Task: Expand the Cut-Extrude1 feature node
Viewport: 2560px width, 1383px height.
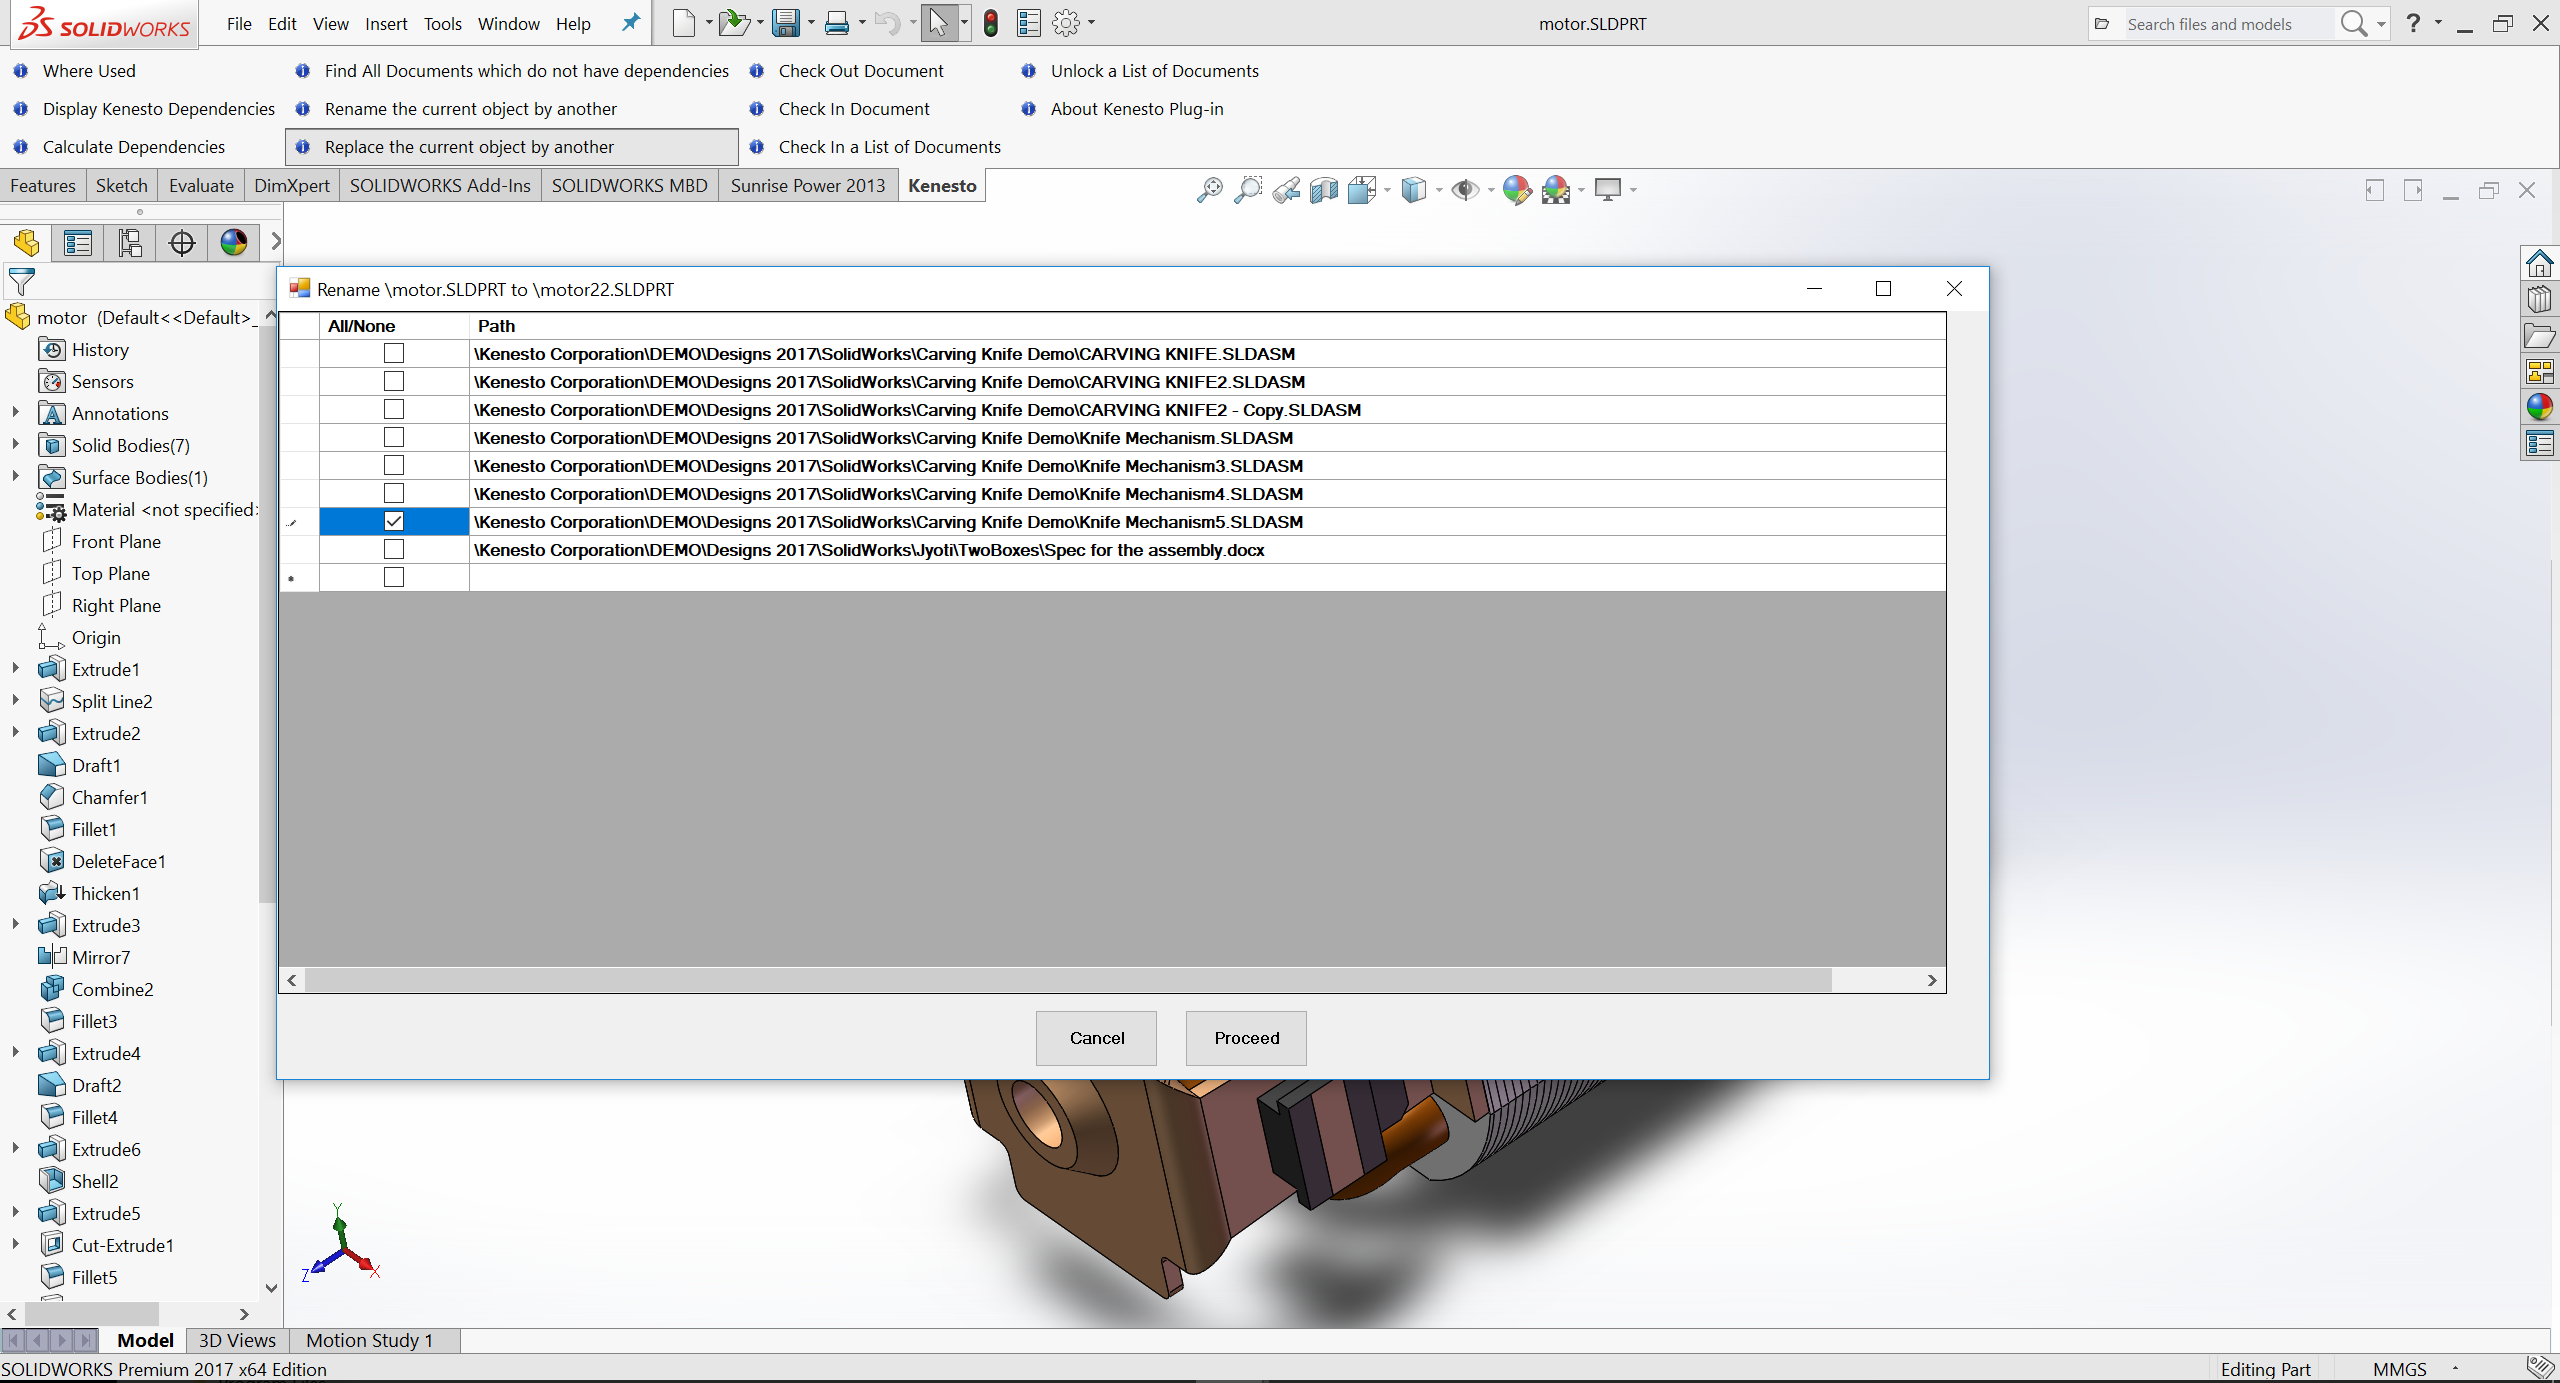Action: coord(15,1245)
